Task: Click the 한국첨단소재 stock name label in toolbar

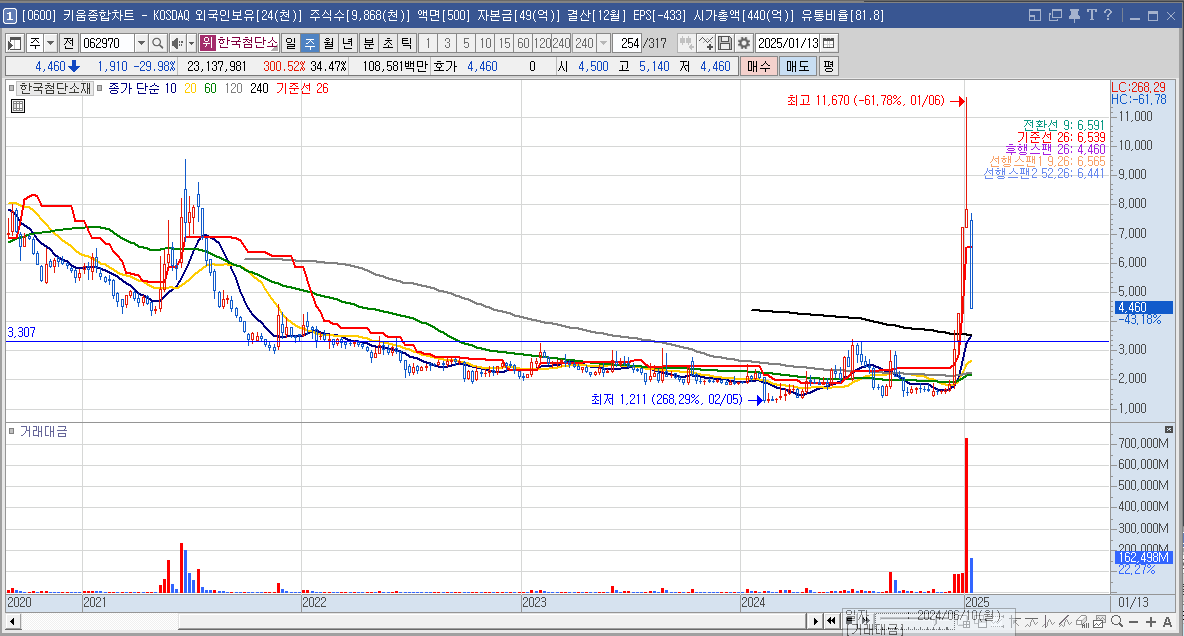Action: (248, 44)
